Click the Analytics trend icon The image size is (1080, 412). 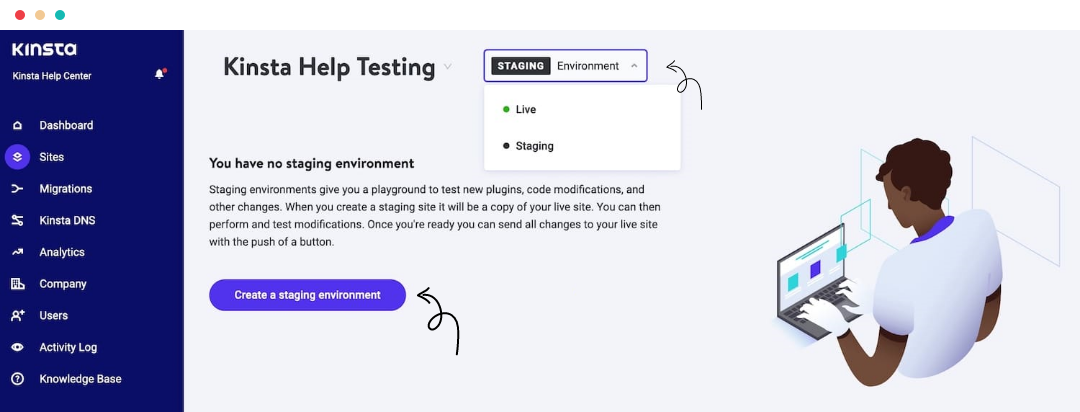click(x=17, y=252)
